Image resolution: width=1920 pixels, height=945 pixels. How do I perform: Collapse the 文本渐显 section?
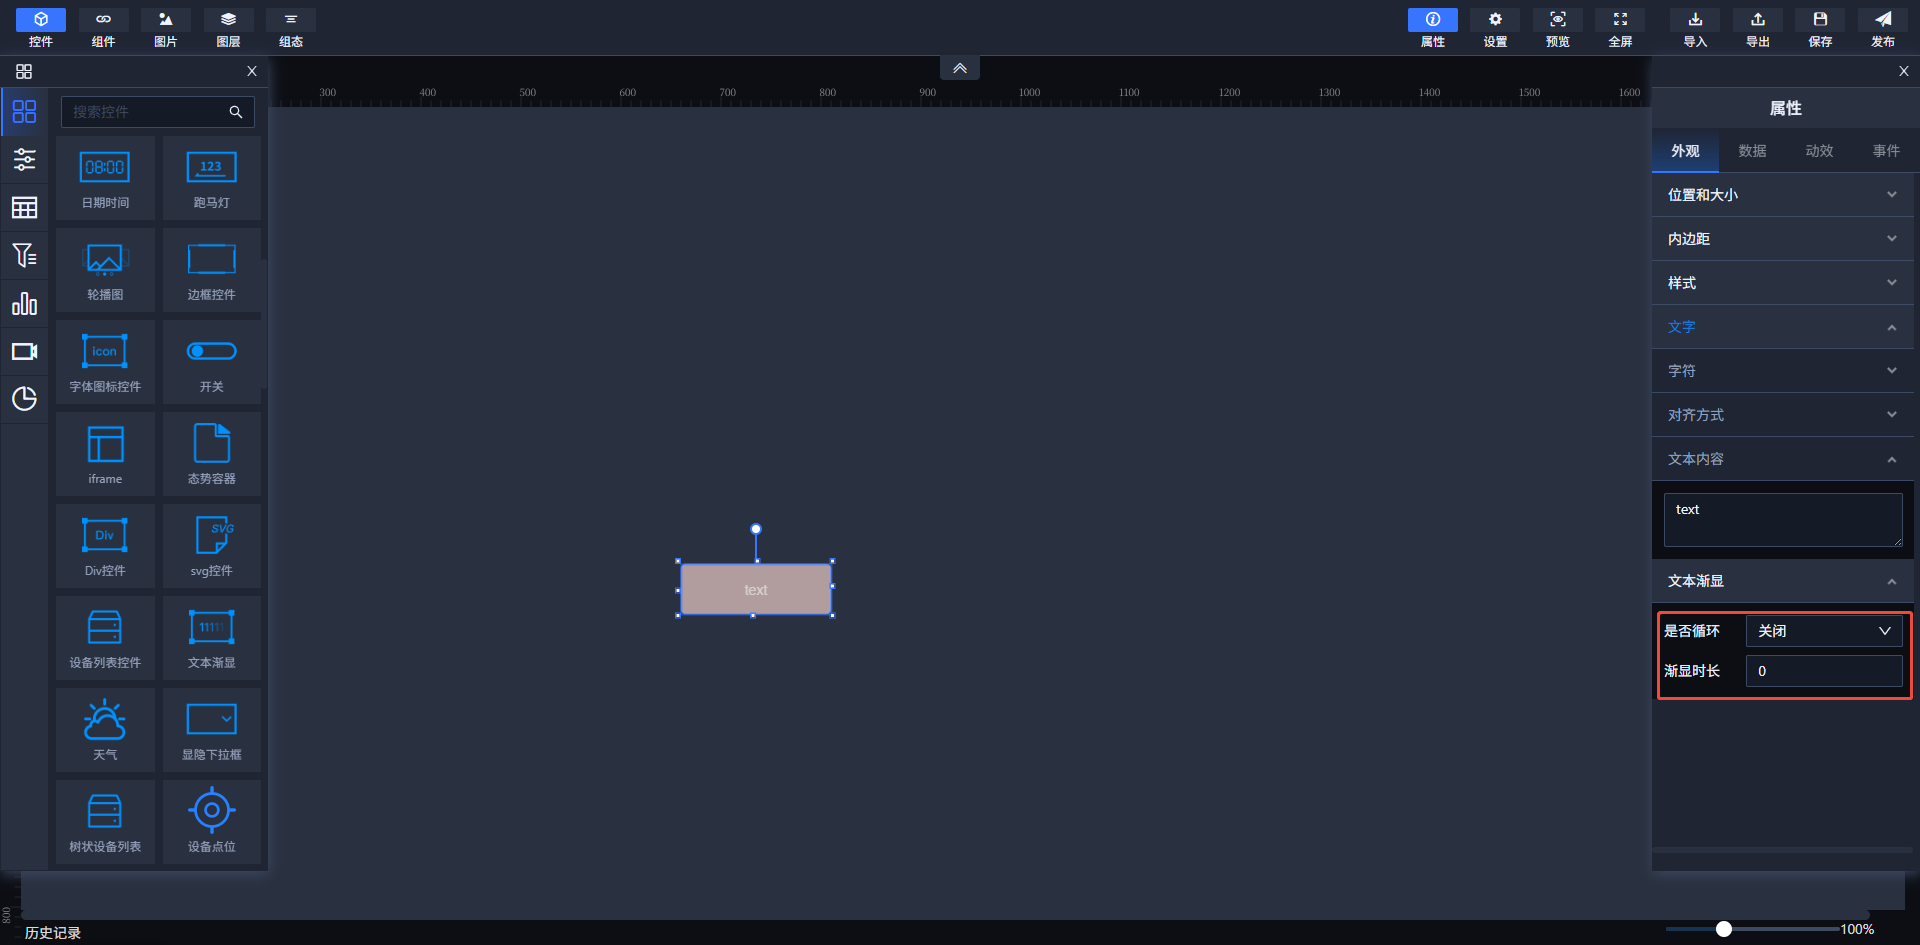(1785, 581)
